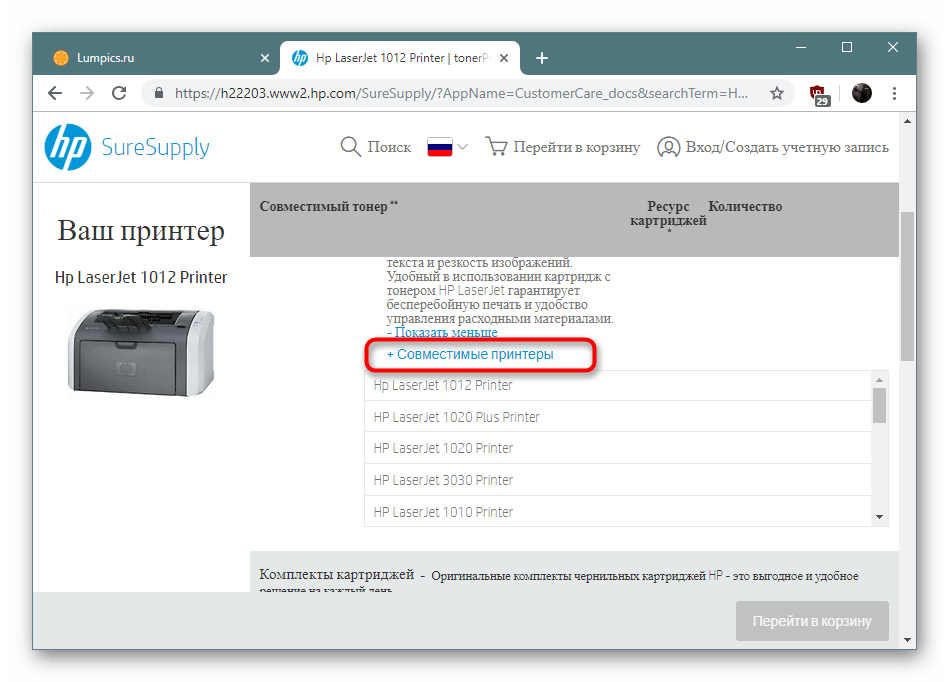949x682 pixels.
Task: Click the Ваш принтер heading
Action: tap(141, 231)
